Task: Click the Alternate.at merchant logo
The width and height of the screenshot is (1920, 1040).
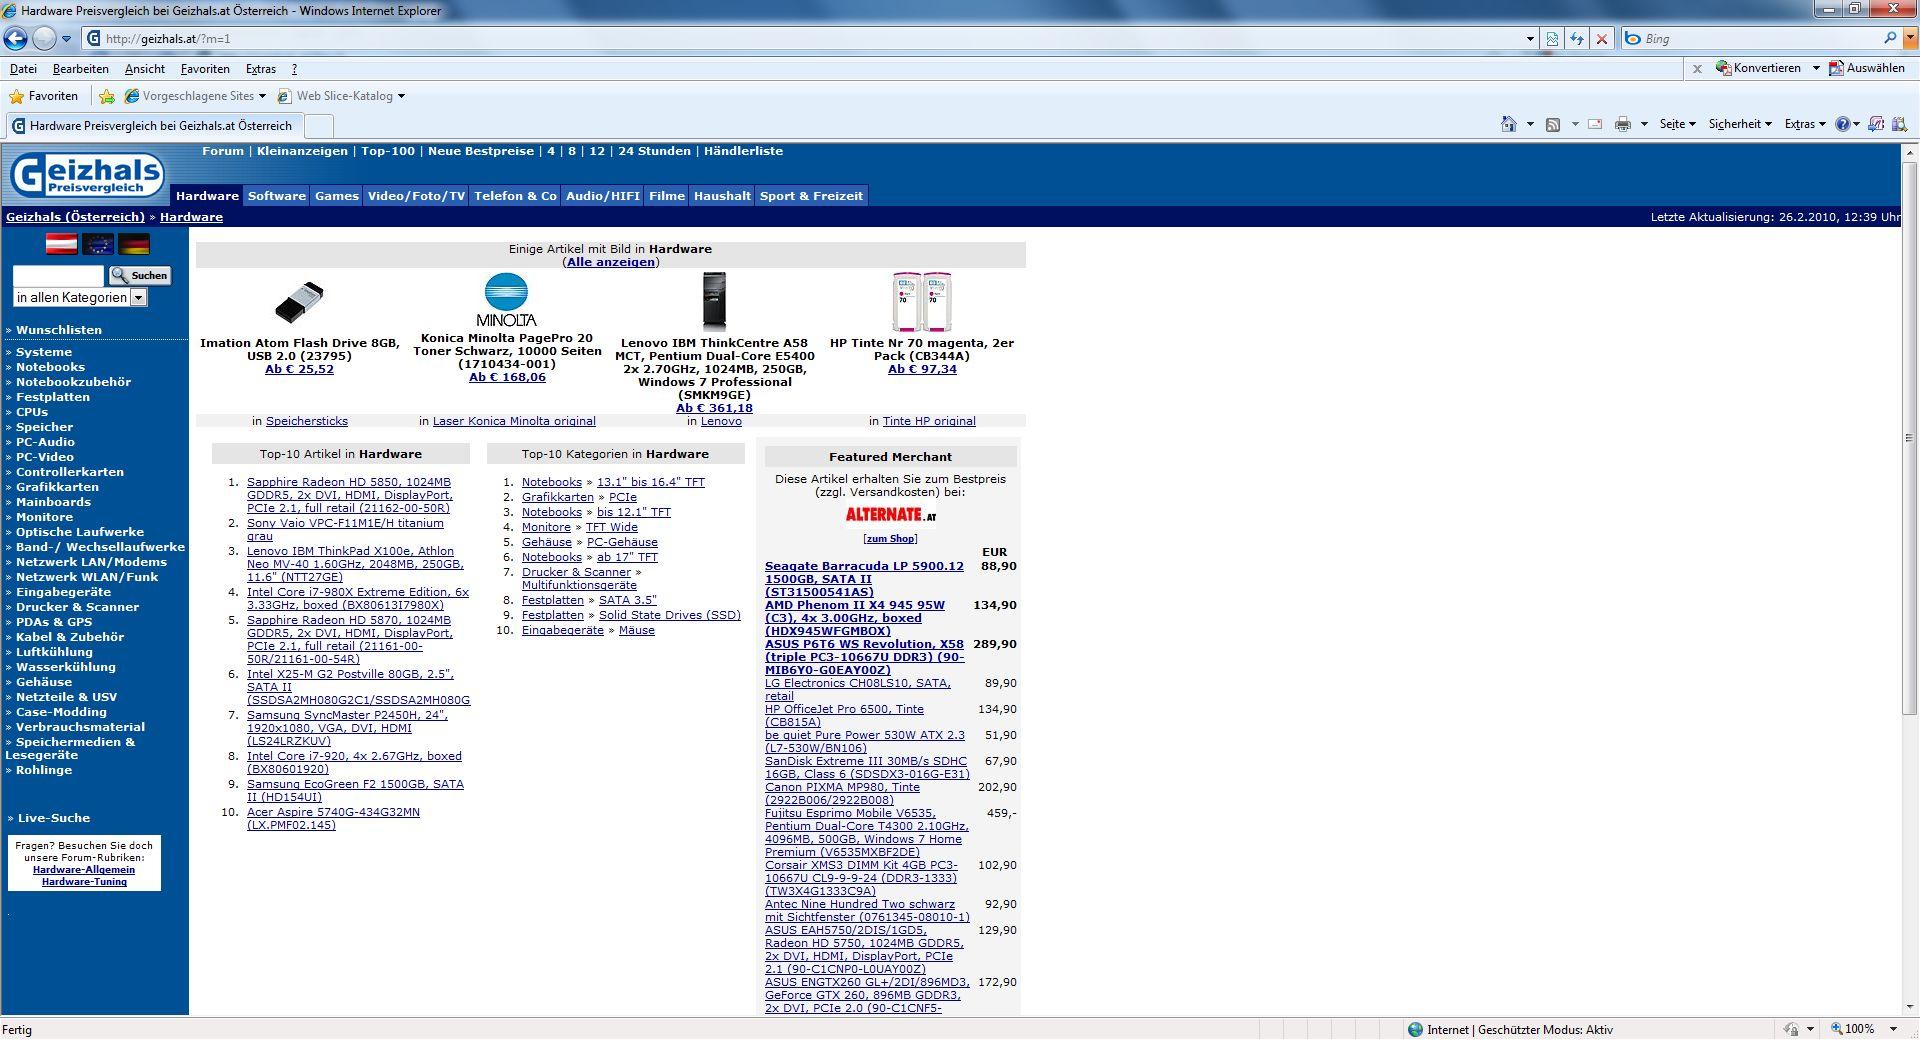Action: (x=891, y=515)
